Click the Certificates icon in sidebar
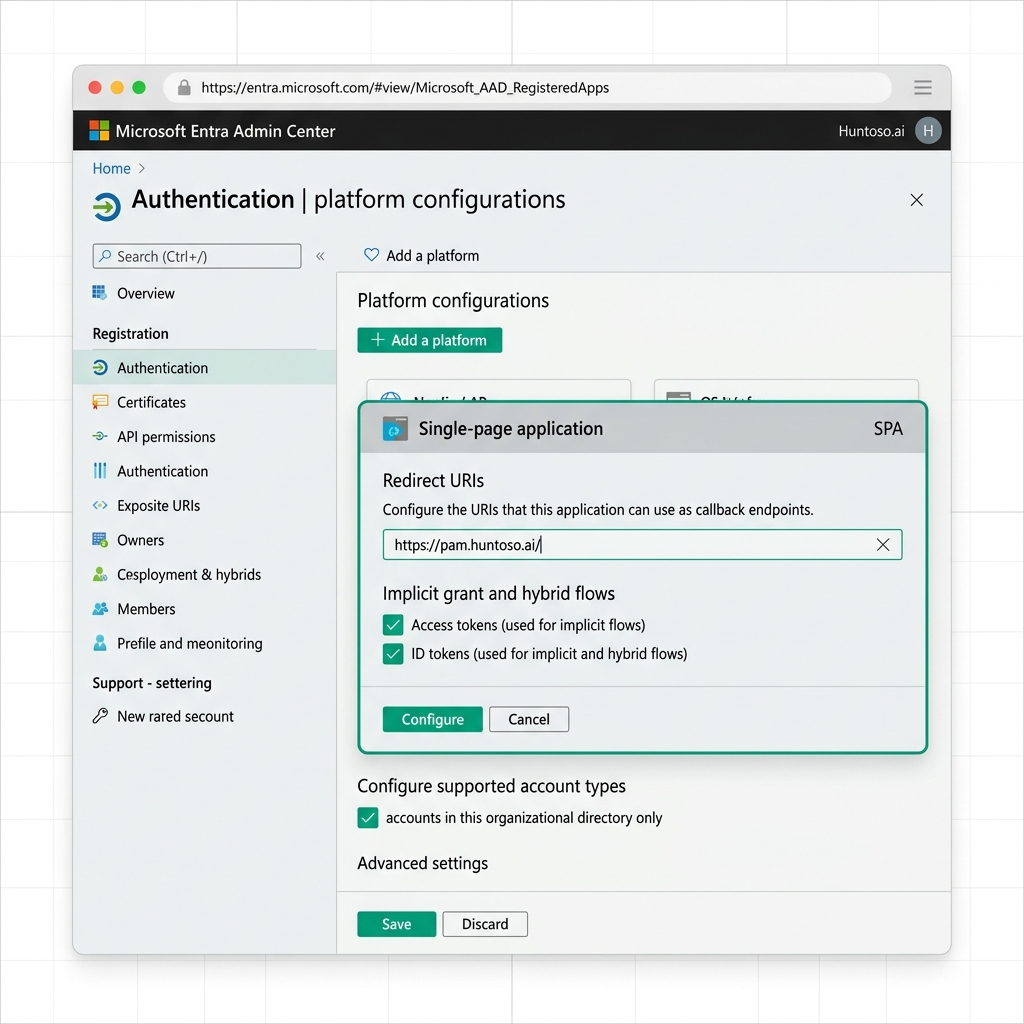The width and height of the screenshot is (1024, 1024). (100, 402)
